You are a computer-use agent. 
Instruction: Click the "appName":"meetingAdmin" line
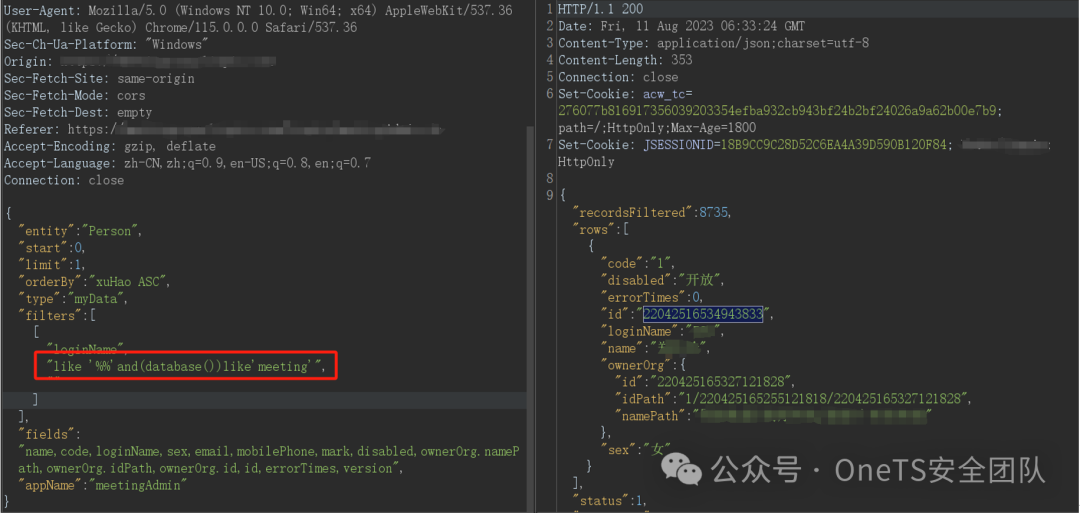(103, 485)
